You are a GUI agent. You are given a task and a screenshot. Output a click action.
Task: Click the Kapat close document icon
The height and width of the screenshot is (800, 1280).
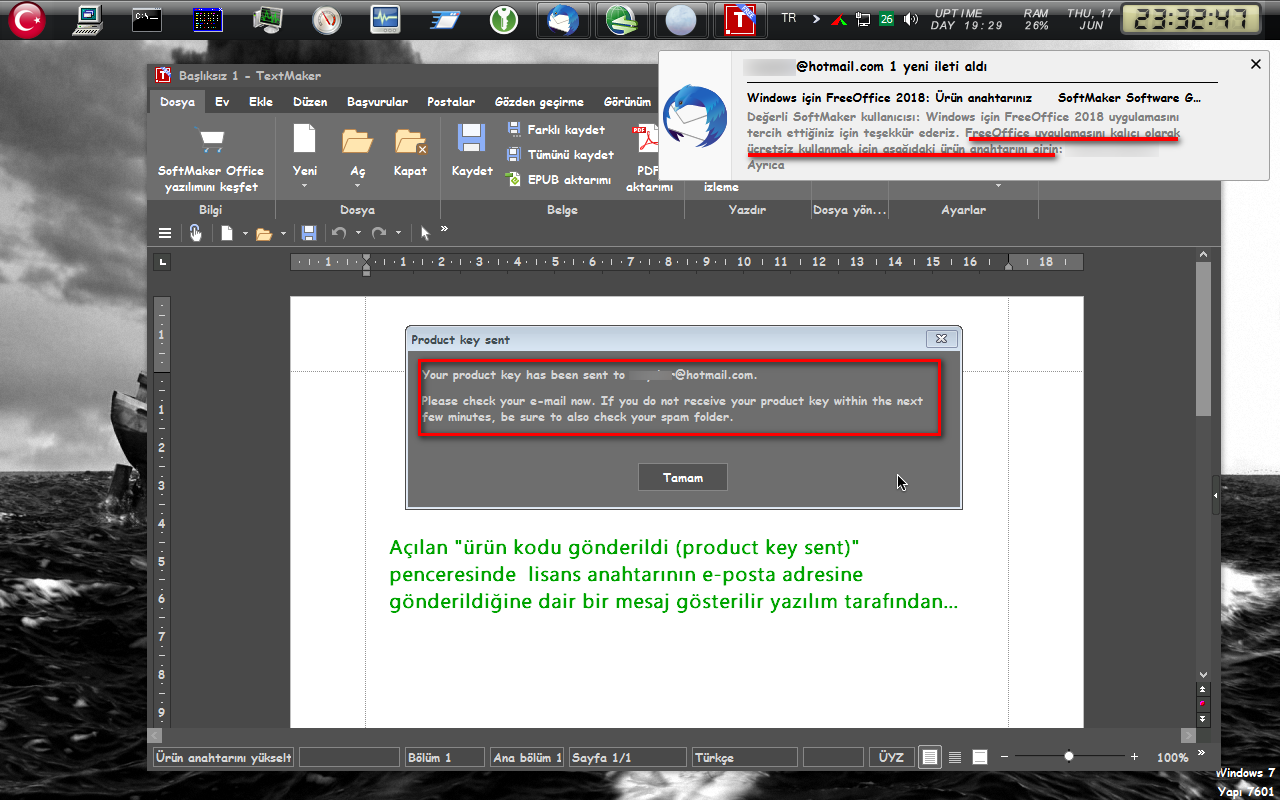pos(410,141)
